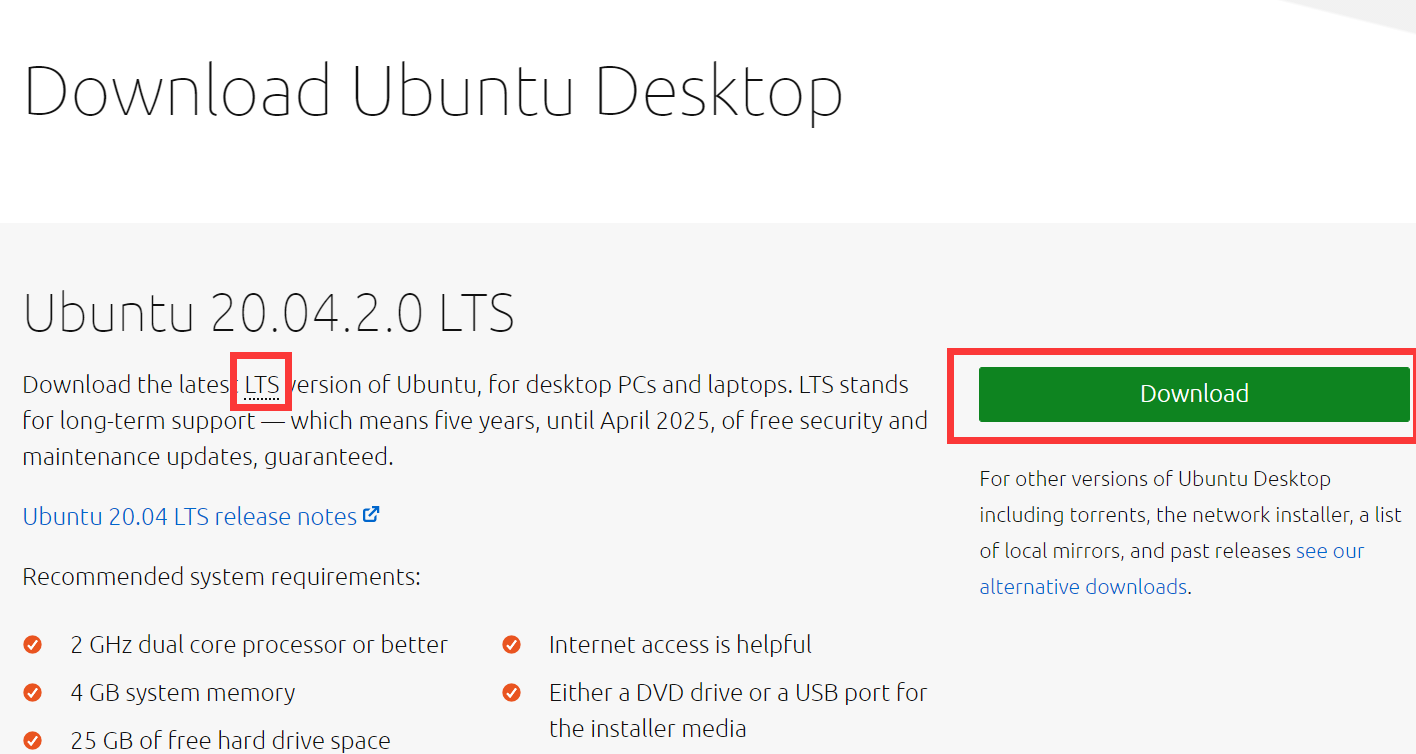Viewport: 1416px width, 754px height.
Task: Click the checkmark icon beside processor requirement
Action: (32, 644)
